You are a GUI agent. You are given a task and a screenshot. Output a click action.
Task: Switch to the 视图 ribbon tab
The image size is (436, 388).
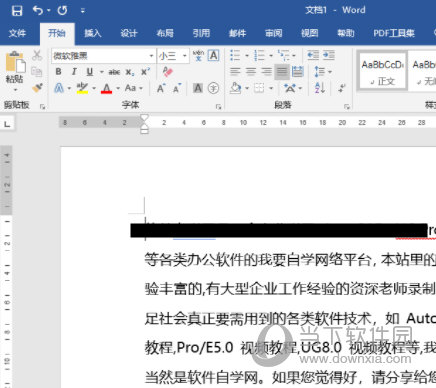[x=310, y=33]
